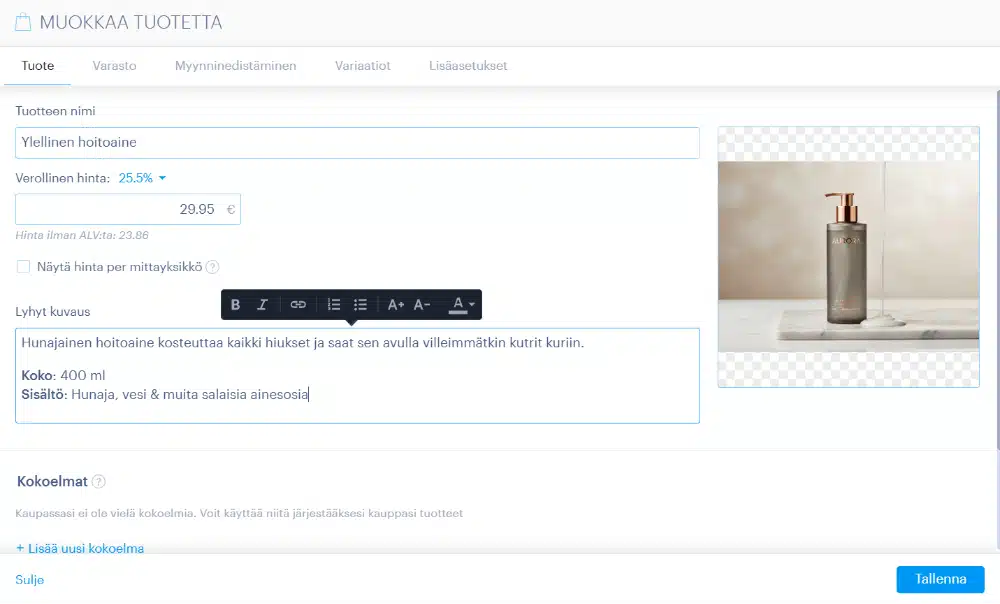Pick a text color from the A swatch

457,305
